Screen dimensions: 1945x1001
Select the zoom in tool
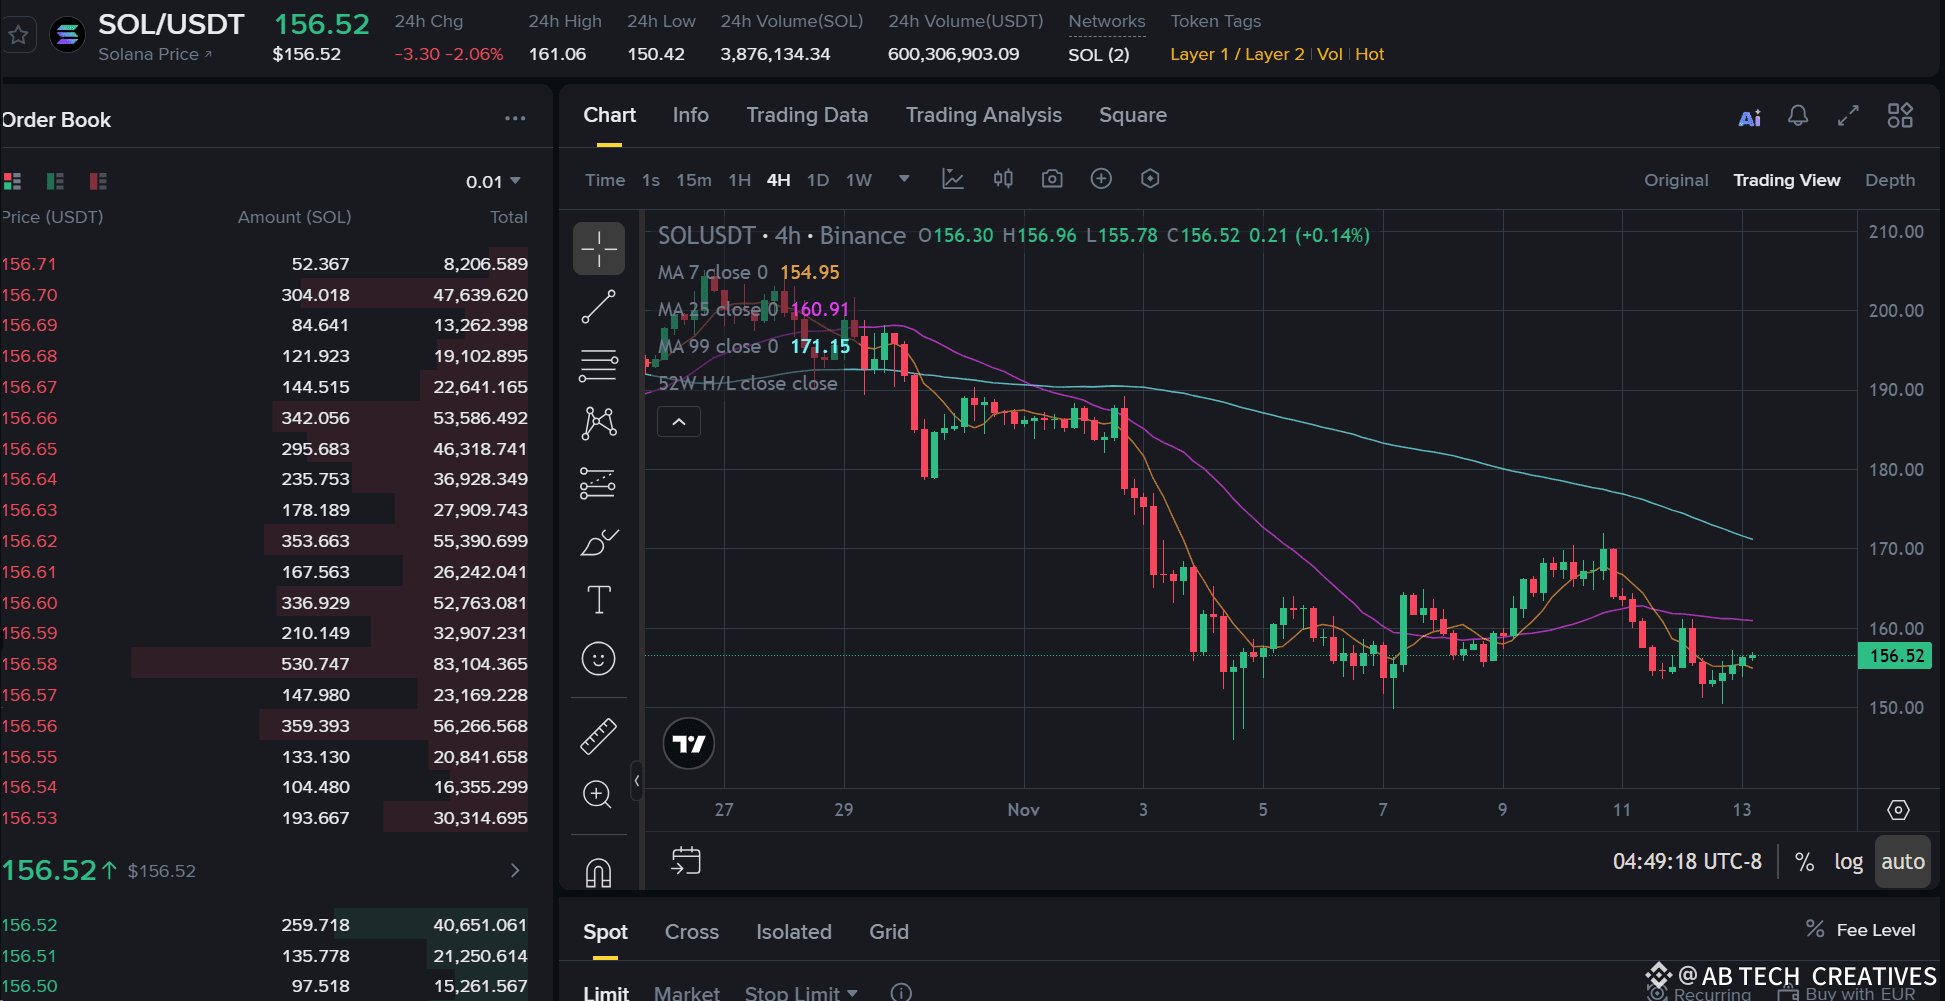598,795
